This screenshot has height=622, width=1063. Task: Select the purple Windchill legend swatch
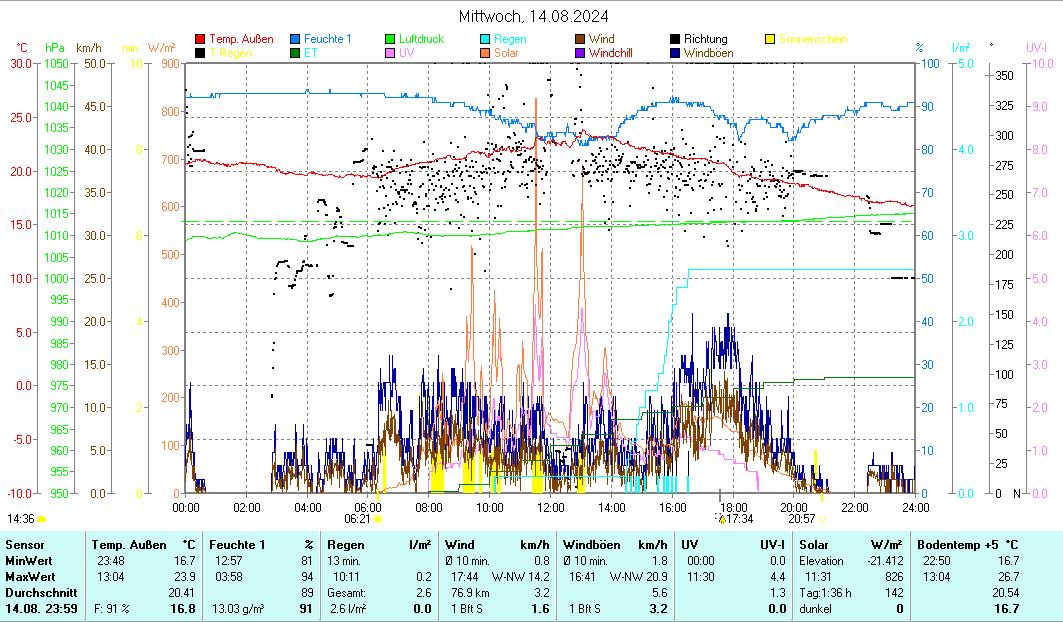click(x=580, y=53)
